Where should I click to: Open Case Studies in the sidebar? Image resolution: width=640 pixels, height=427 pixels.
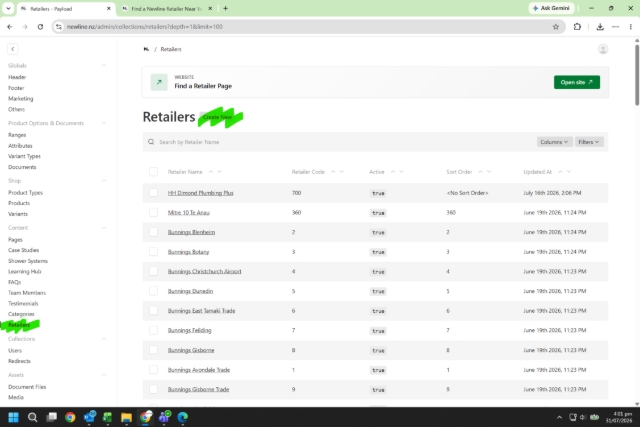pyautogui.click(x=24, y=250)
